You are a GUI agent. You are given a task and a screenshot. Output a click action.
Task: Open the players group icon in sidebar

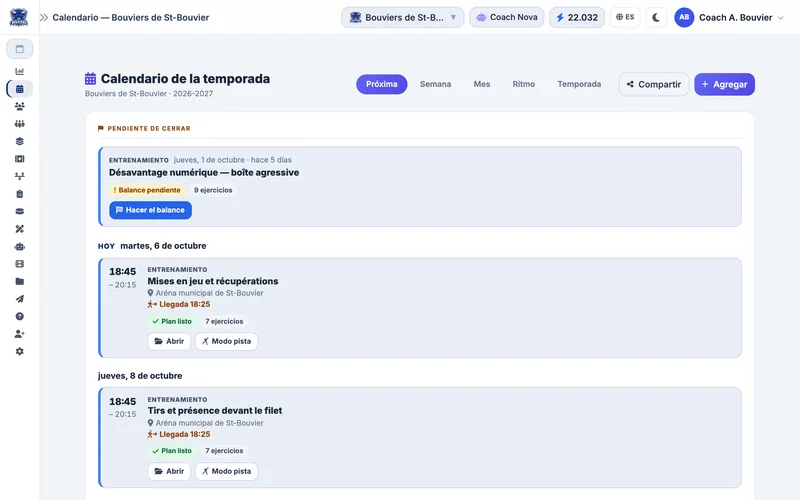[x=19, y=106]
